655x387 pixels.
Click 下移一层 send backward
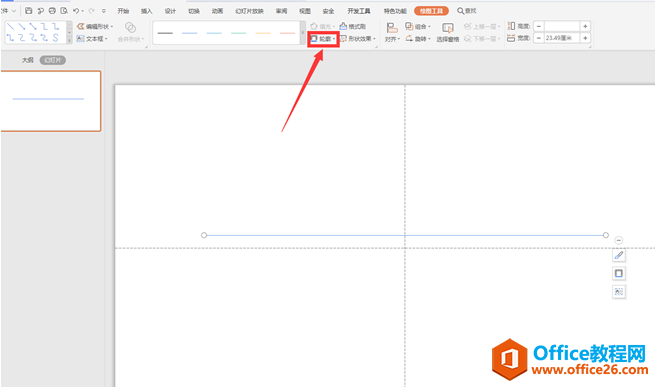[x=482, y=39]
